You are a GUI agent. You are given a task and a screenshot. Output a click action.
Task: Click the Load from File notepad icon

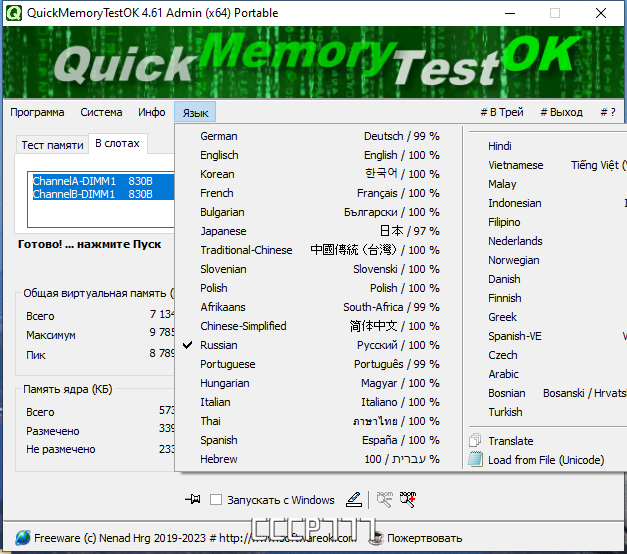click(x=475, y=459)
